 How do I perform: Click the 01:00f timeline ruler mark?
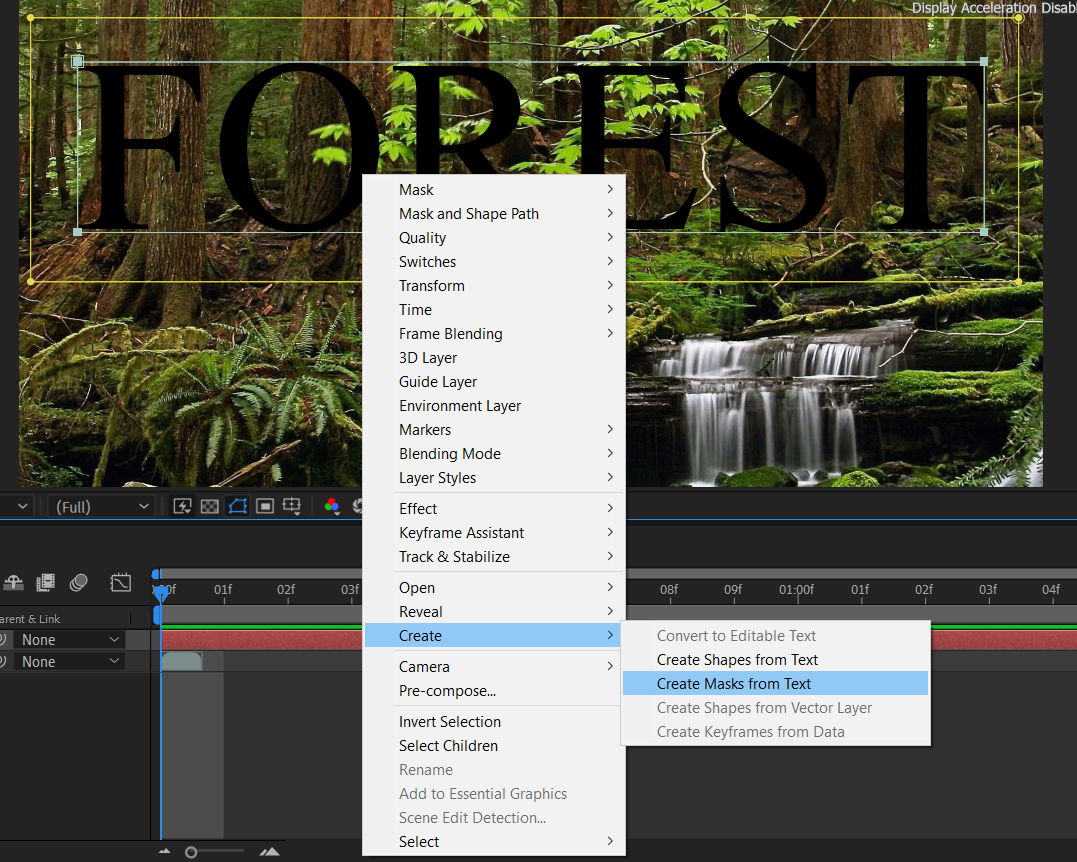tap(797, 590)
